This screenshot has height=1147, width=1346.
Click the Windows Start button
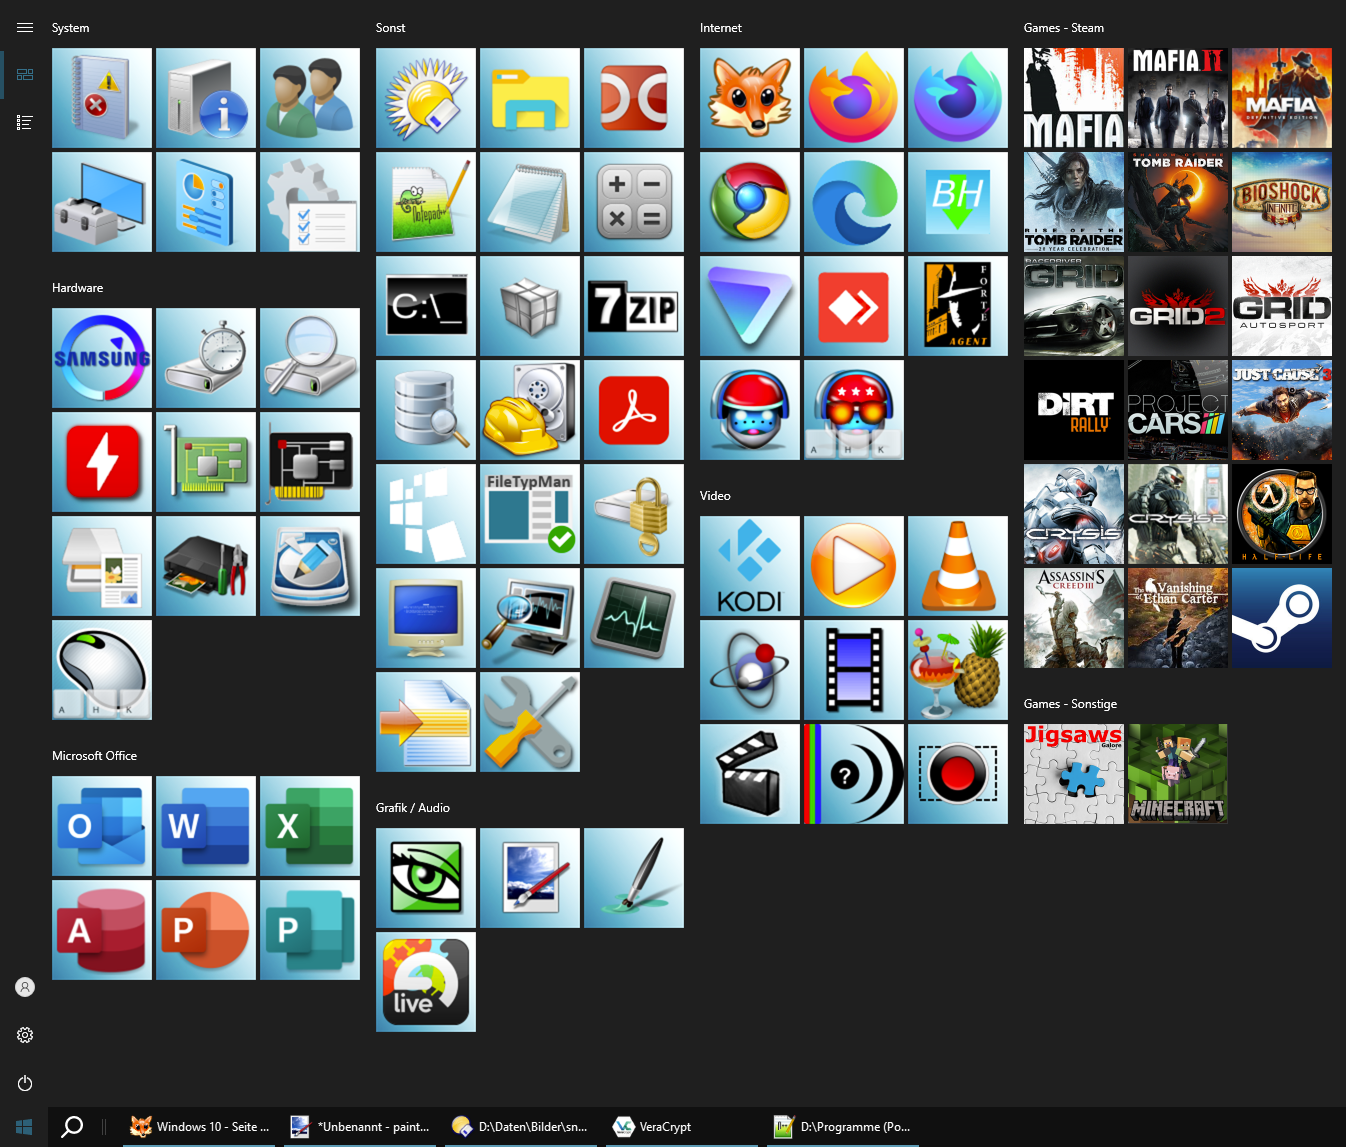tap(24, 1127)
